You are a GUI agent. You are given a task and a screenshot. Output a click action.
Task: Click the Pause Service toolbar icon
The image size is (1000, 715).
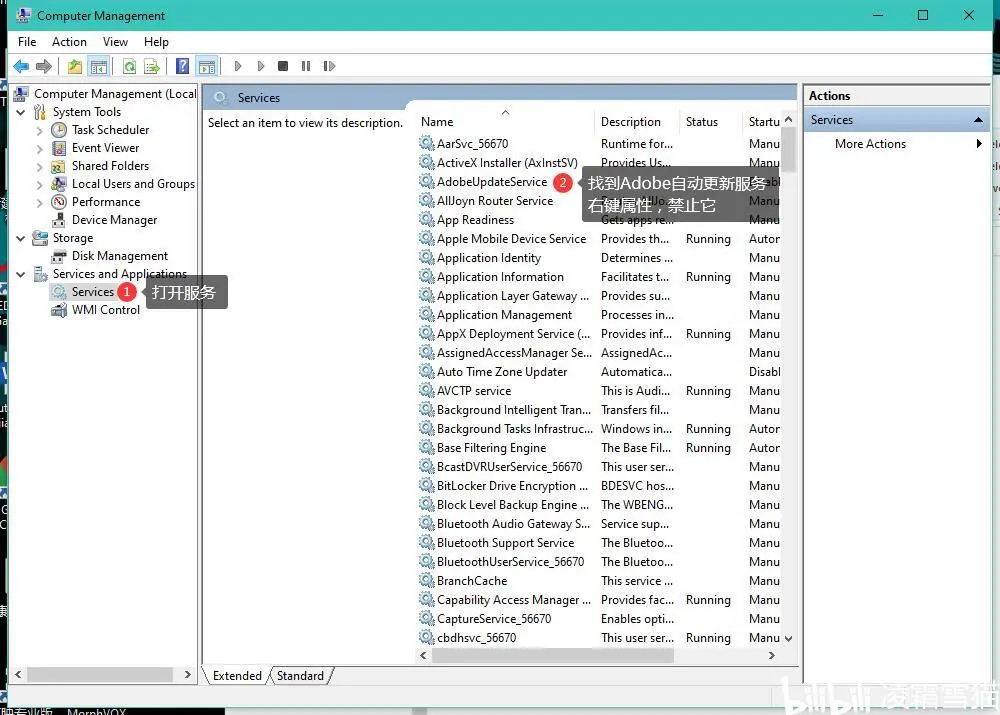pyautogui.click(x=307, y=66)
